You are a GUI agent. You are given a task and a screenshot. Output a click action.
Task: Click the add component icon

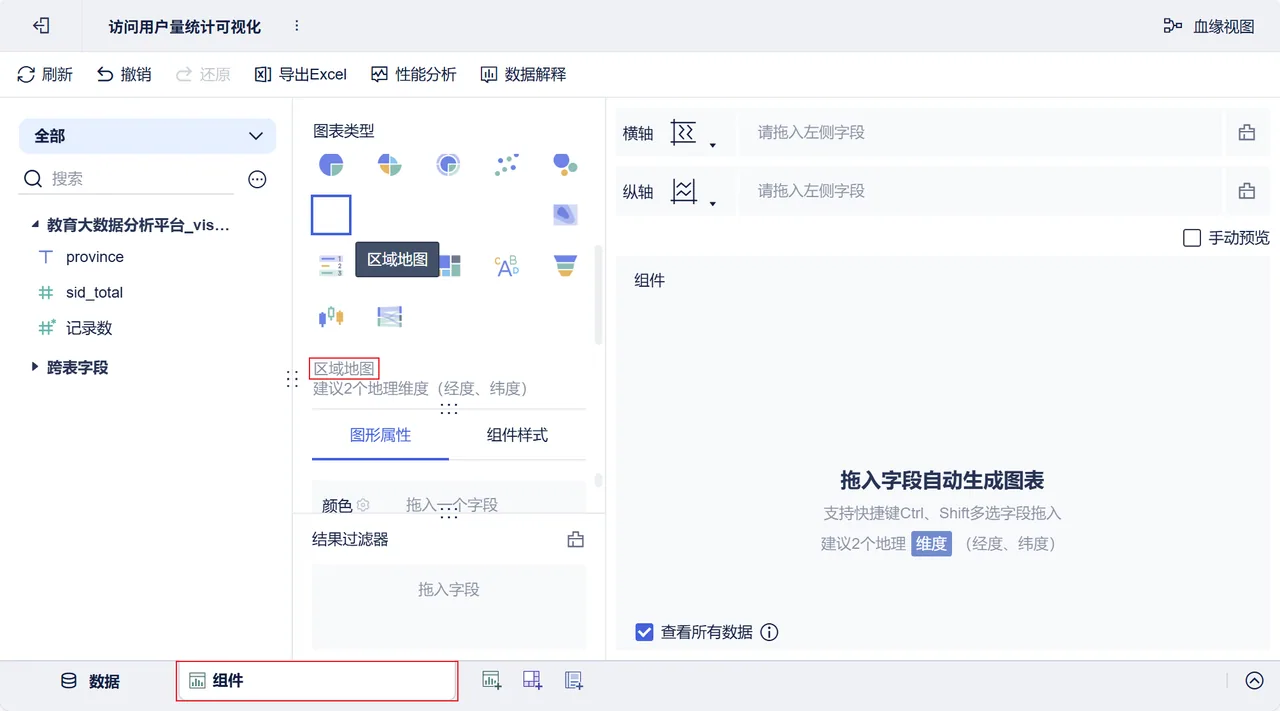click(492, 680)
